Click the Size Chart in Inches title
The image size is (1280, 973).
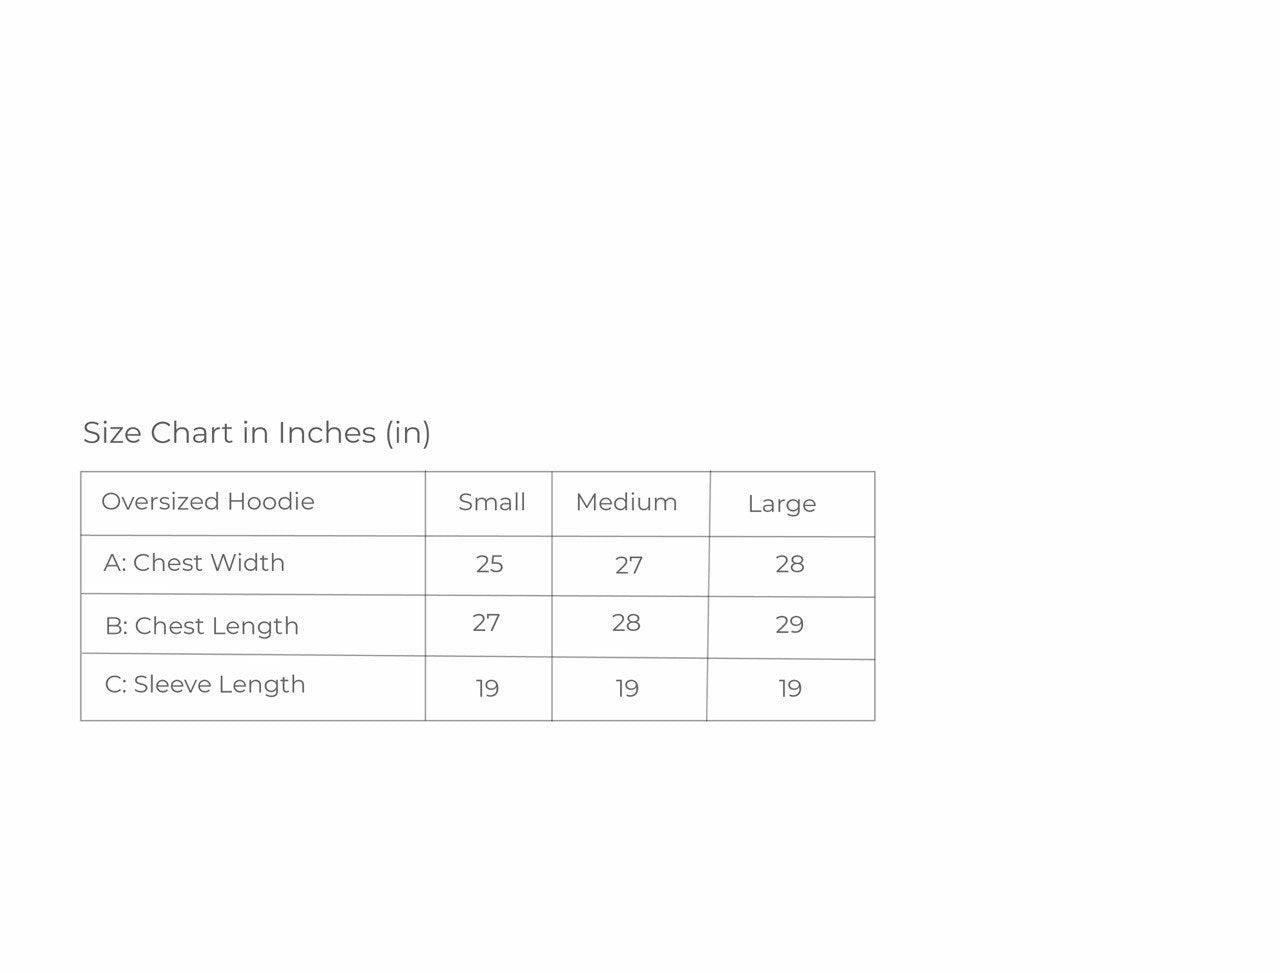click(257, 433)
